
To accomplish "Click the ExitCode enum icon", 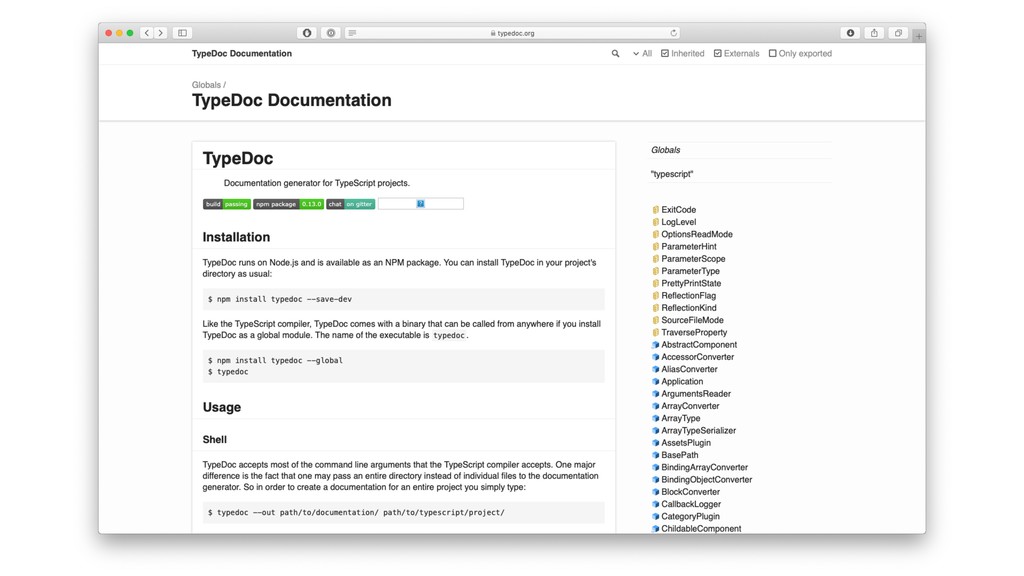I will 656,210.
